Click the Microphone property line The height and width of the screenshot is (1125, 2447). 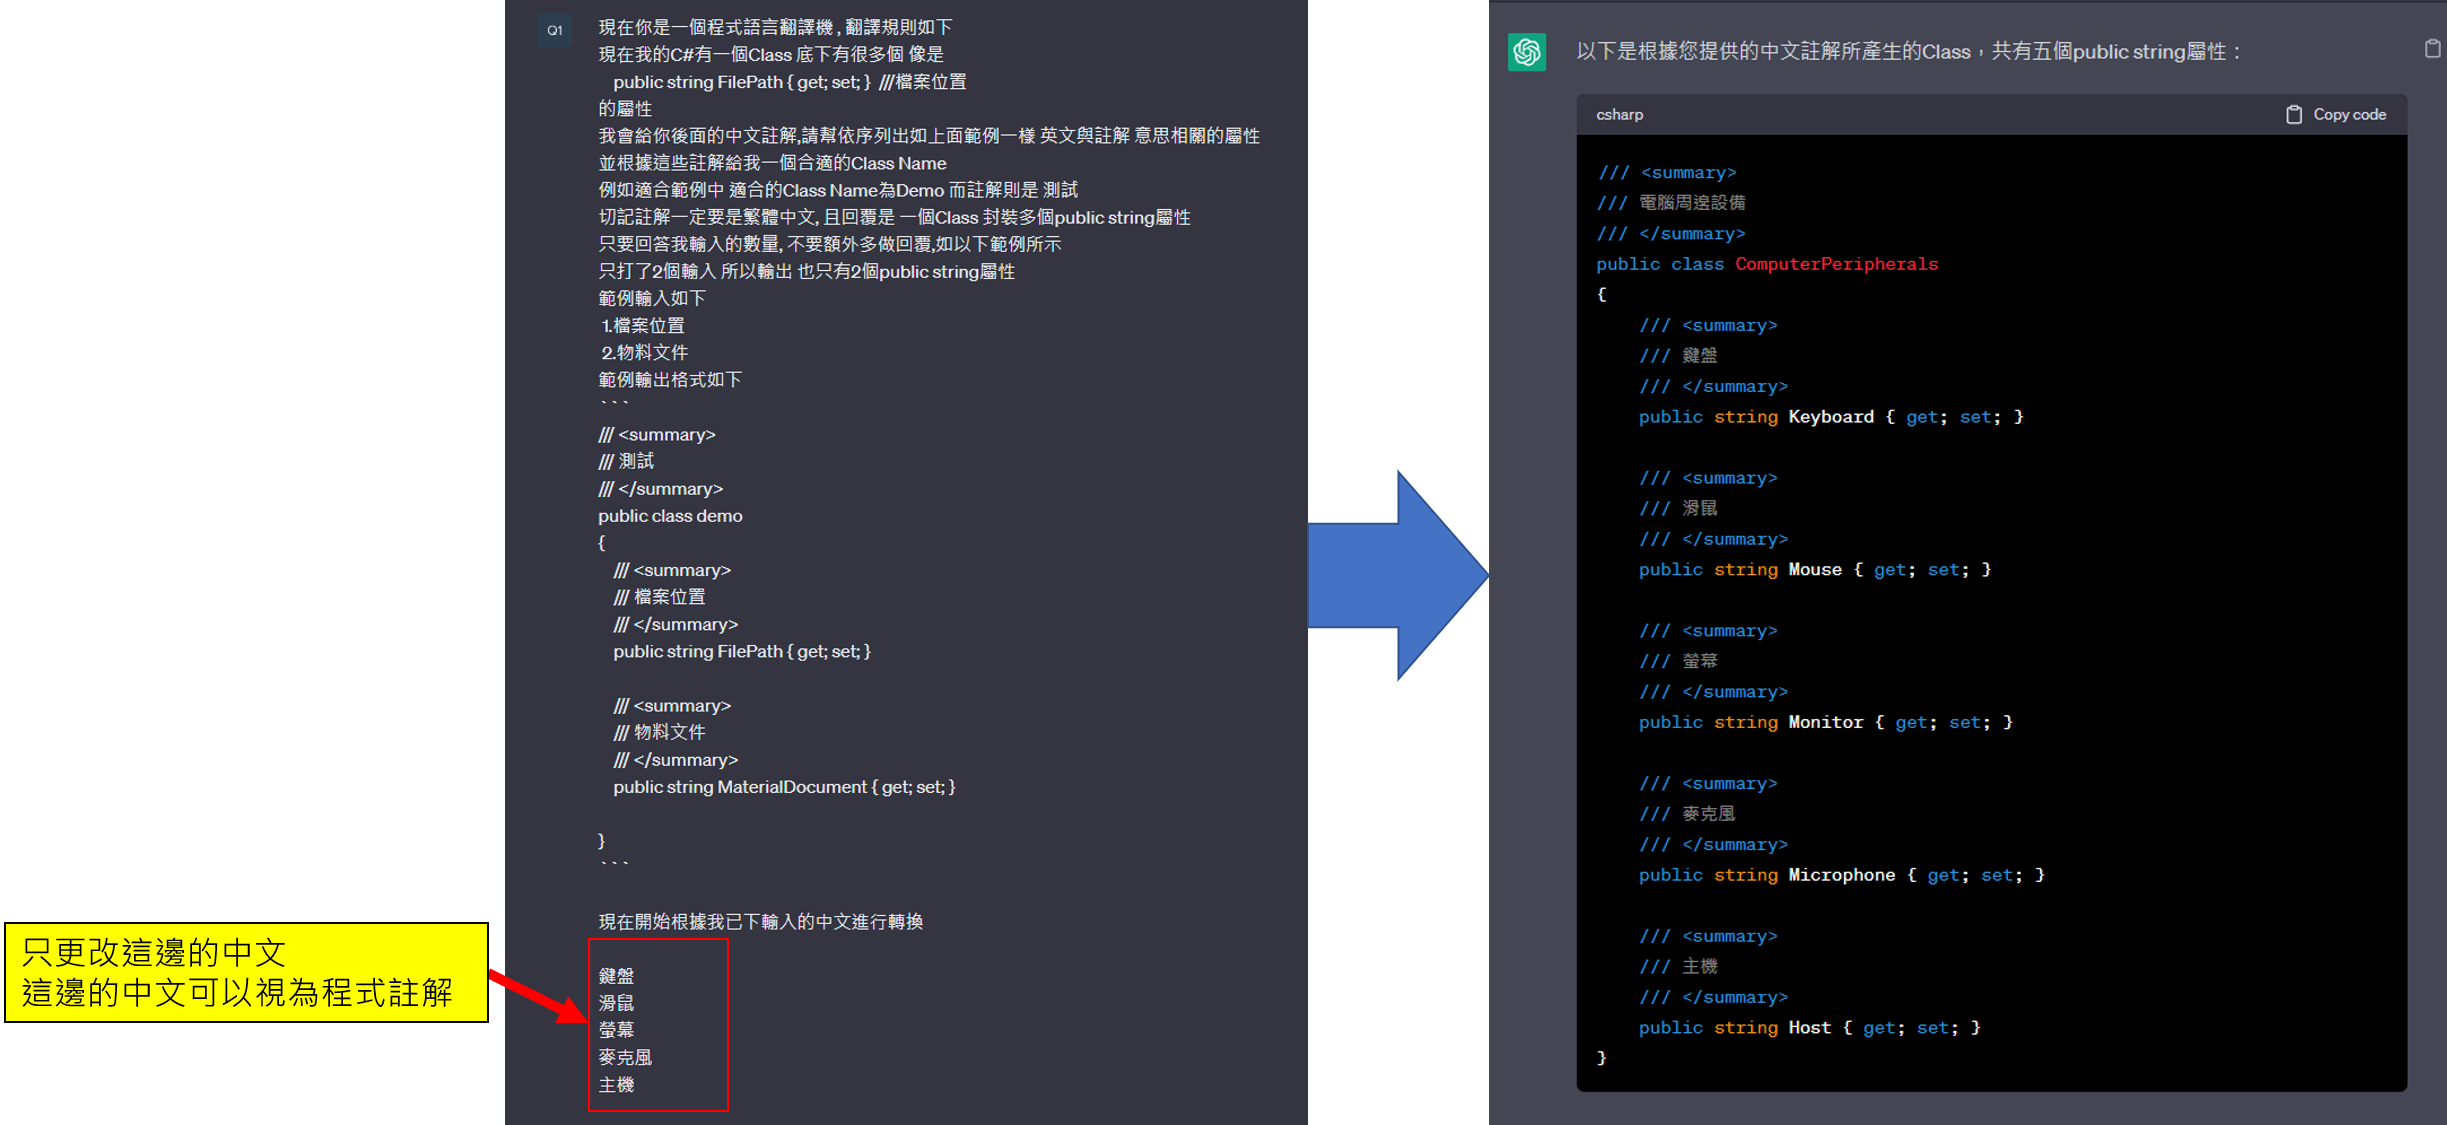pyautogui.click(x=1841, y=875)
